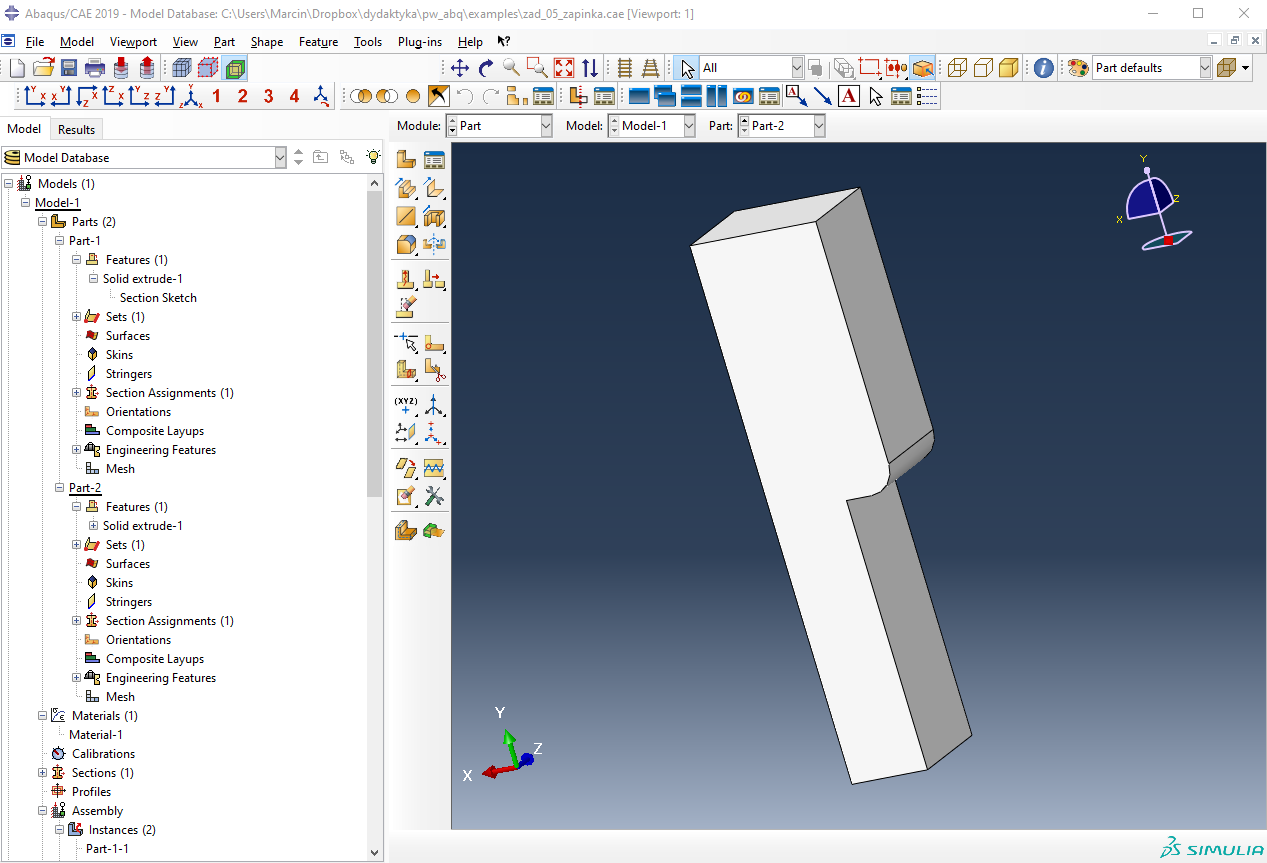Screen dimensions: 1267x863
Task: Open the Part defaults color dropdown
Action: (1204, 68)
